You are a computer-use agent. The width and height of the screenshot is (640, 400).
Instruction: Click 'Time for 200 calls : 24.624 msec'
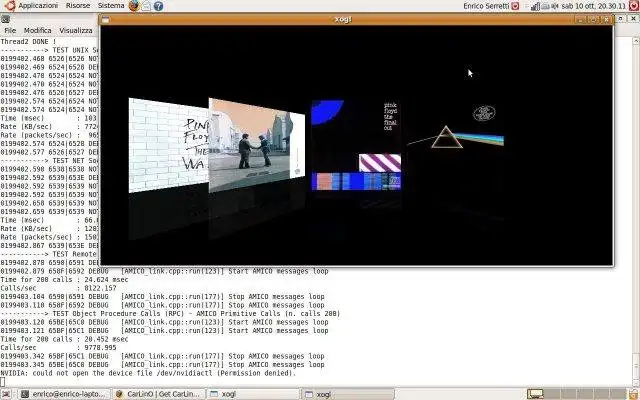click(64, 280)
